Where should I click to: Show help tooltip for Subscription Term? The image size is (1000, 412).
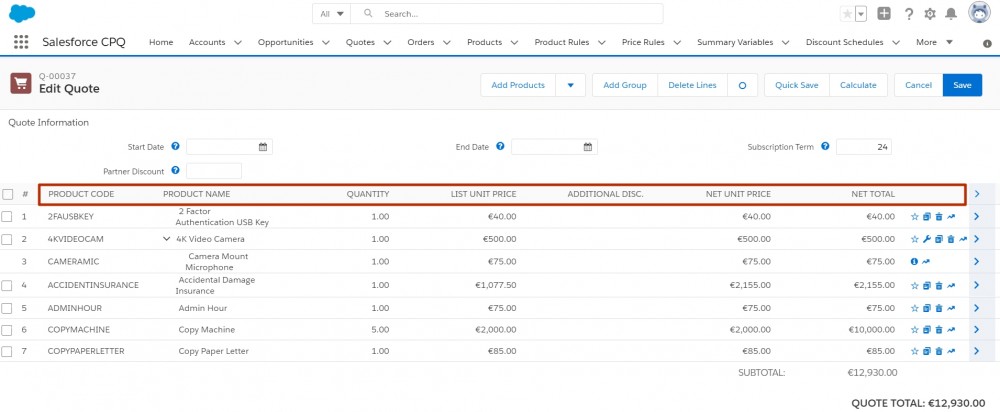pos(825,146)
